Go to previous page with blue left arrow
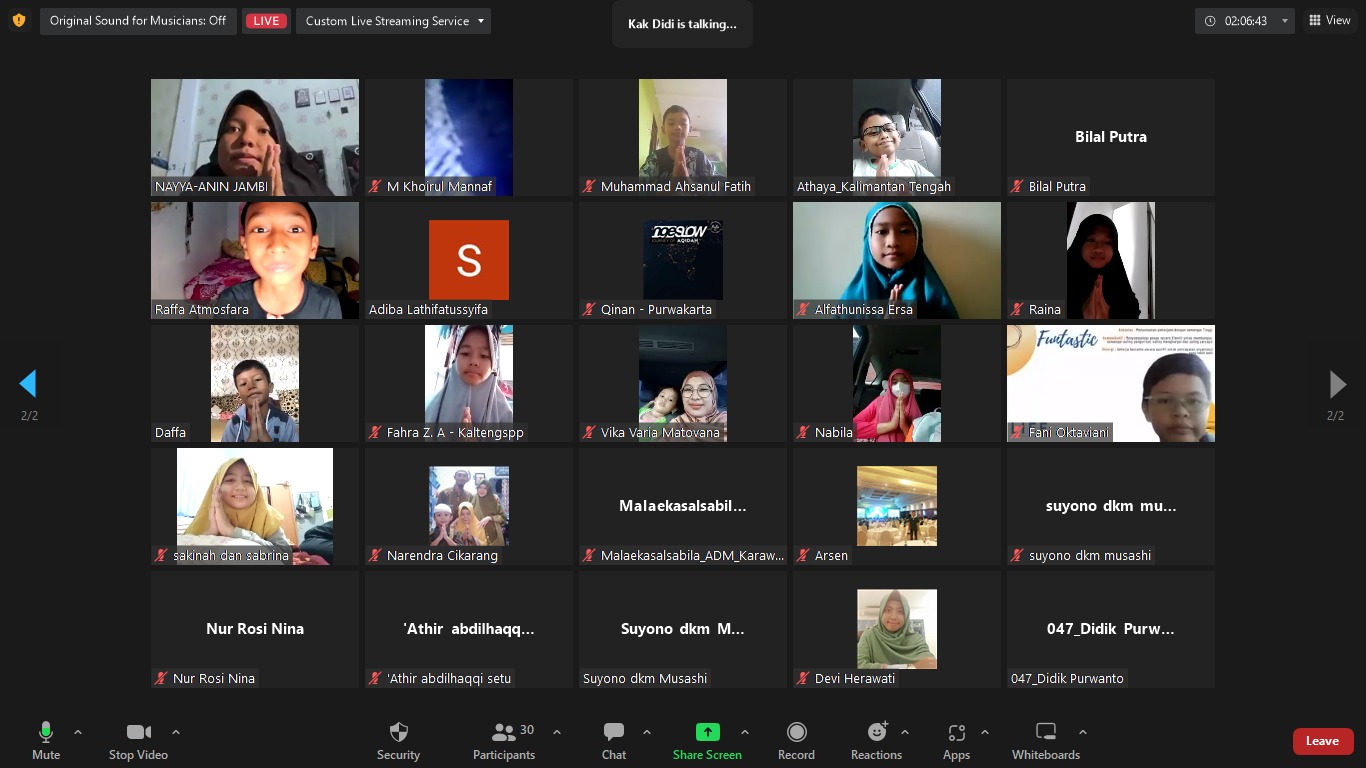This screenshot has height=768, width=1366. (x=28, y=384)
